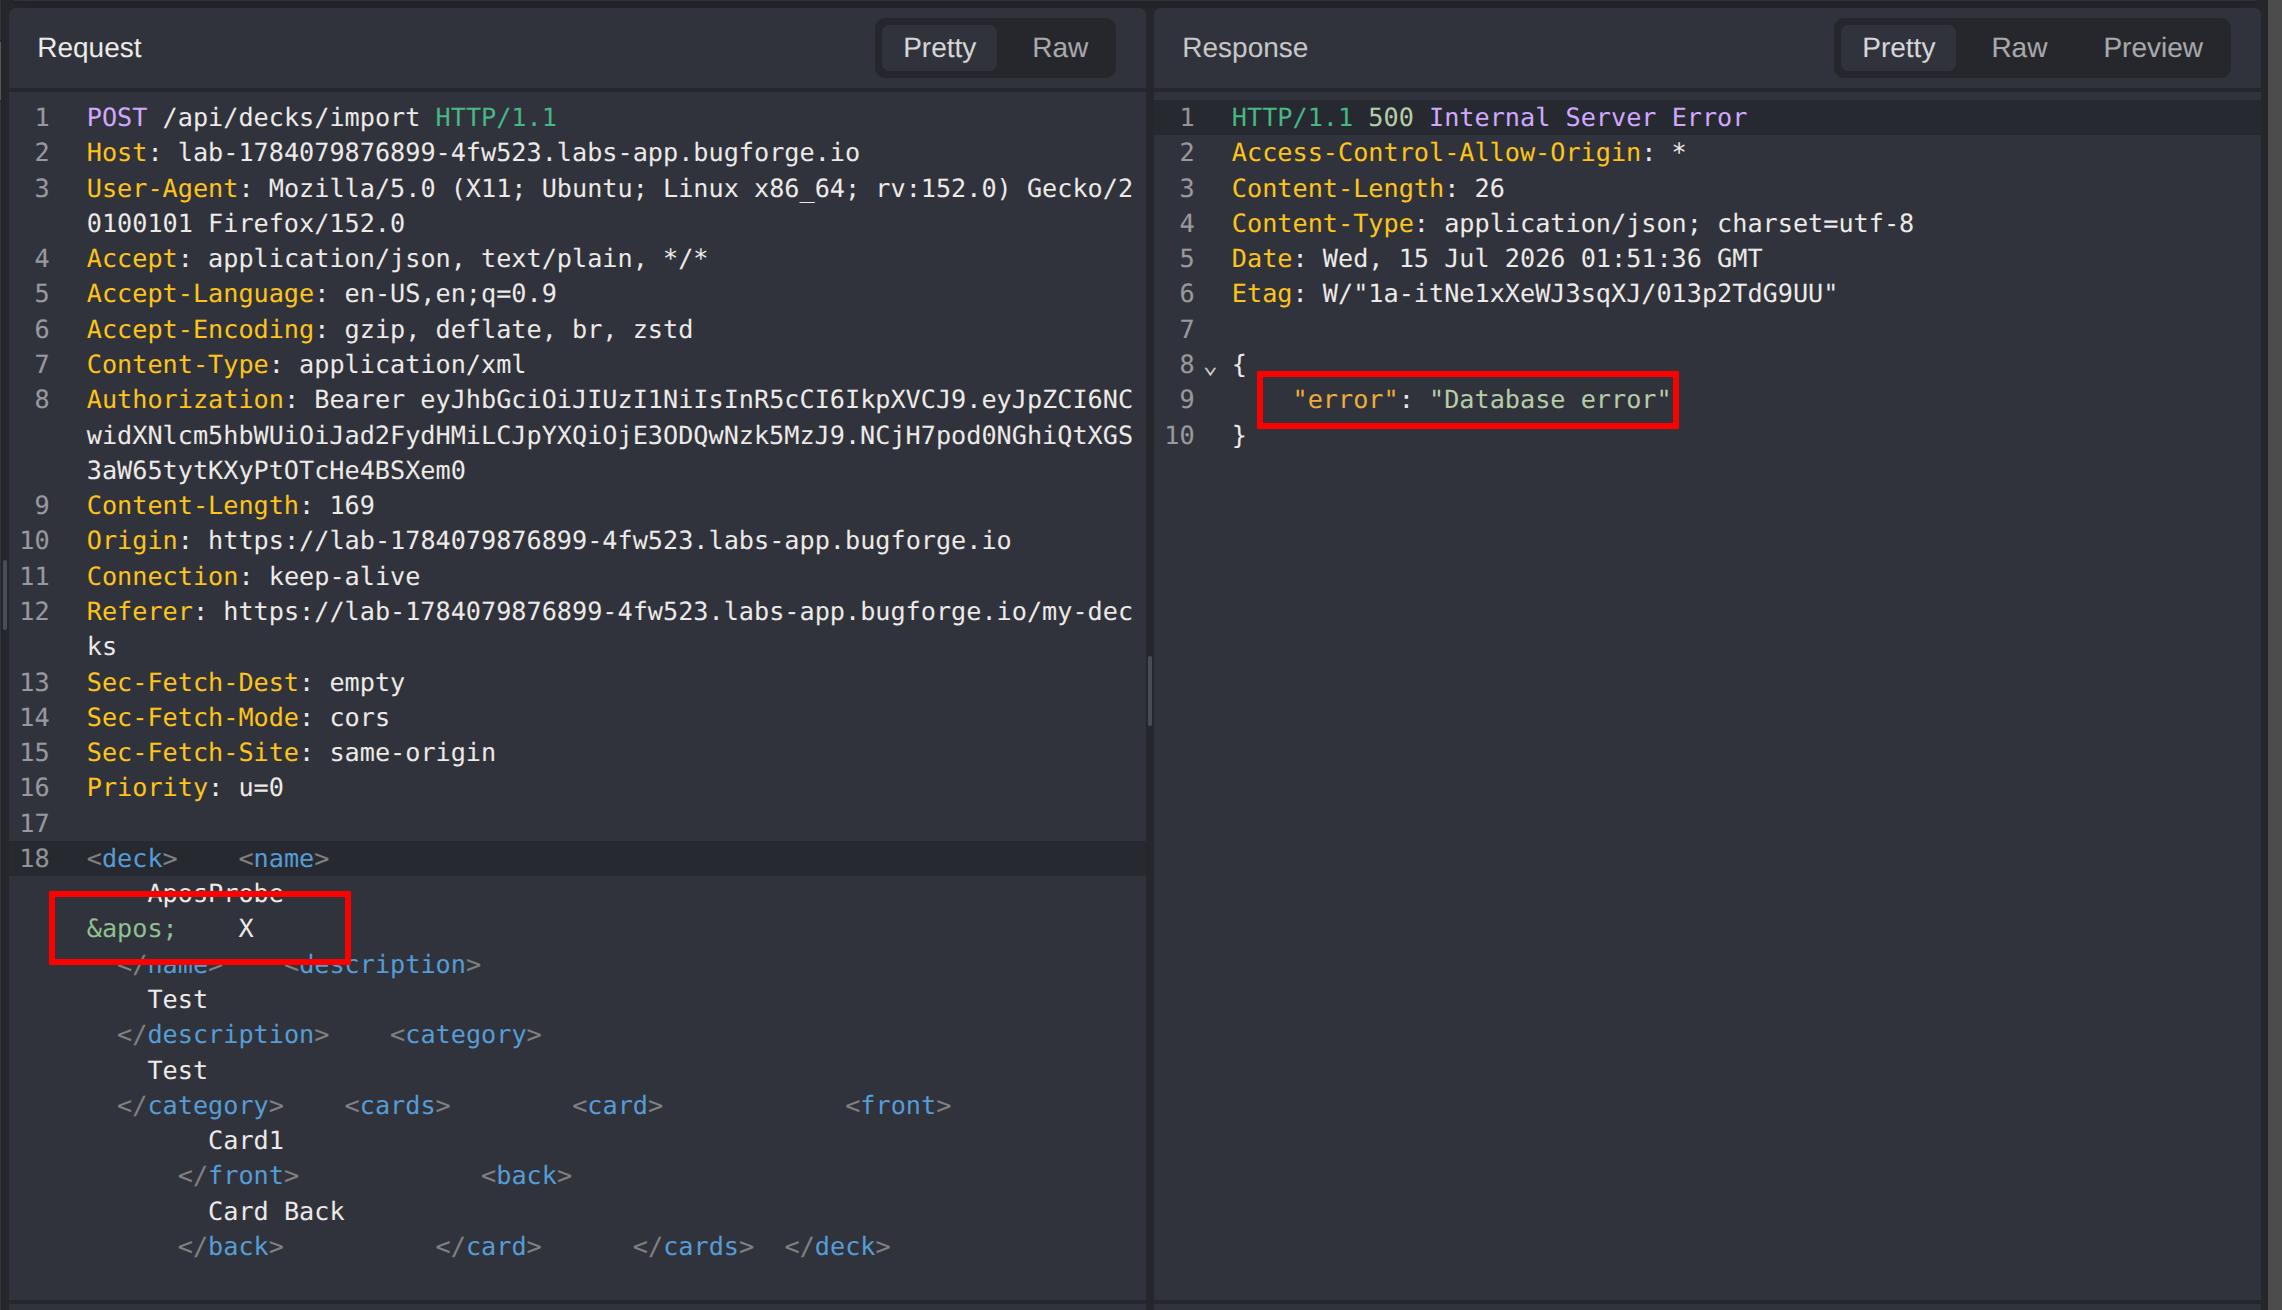Click the Referer header line
The width and height of the screenshot is (2282, 1310).
(x=610, y=629)
